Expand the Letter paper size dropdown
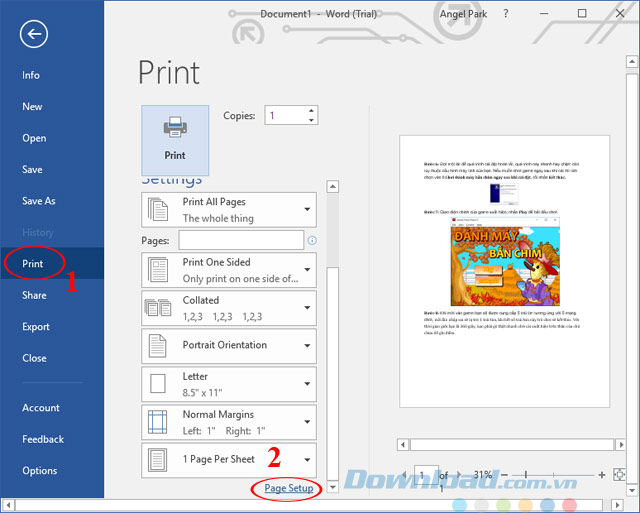This screenshot has width=640, height=513. (x=307, y=384)
